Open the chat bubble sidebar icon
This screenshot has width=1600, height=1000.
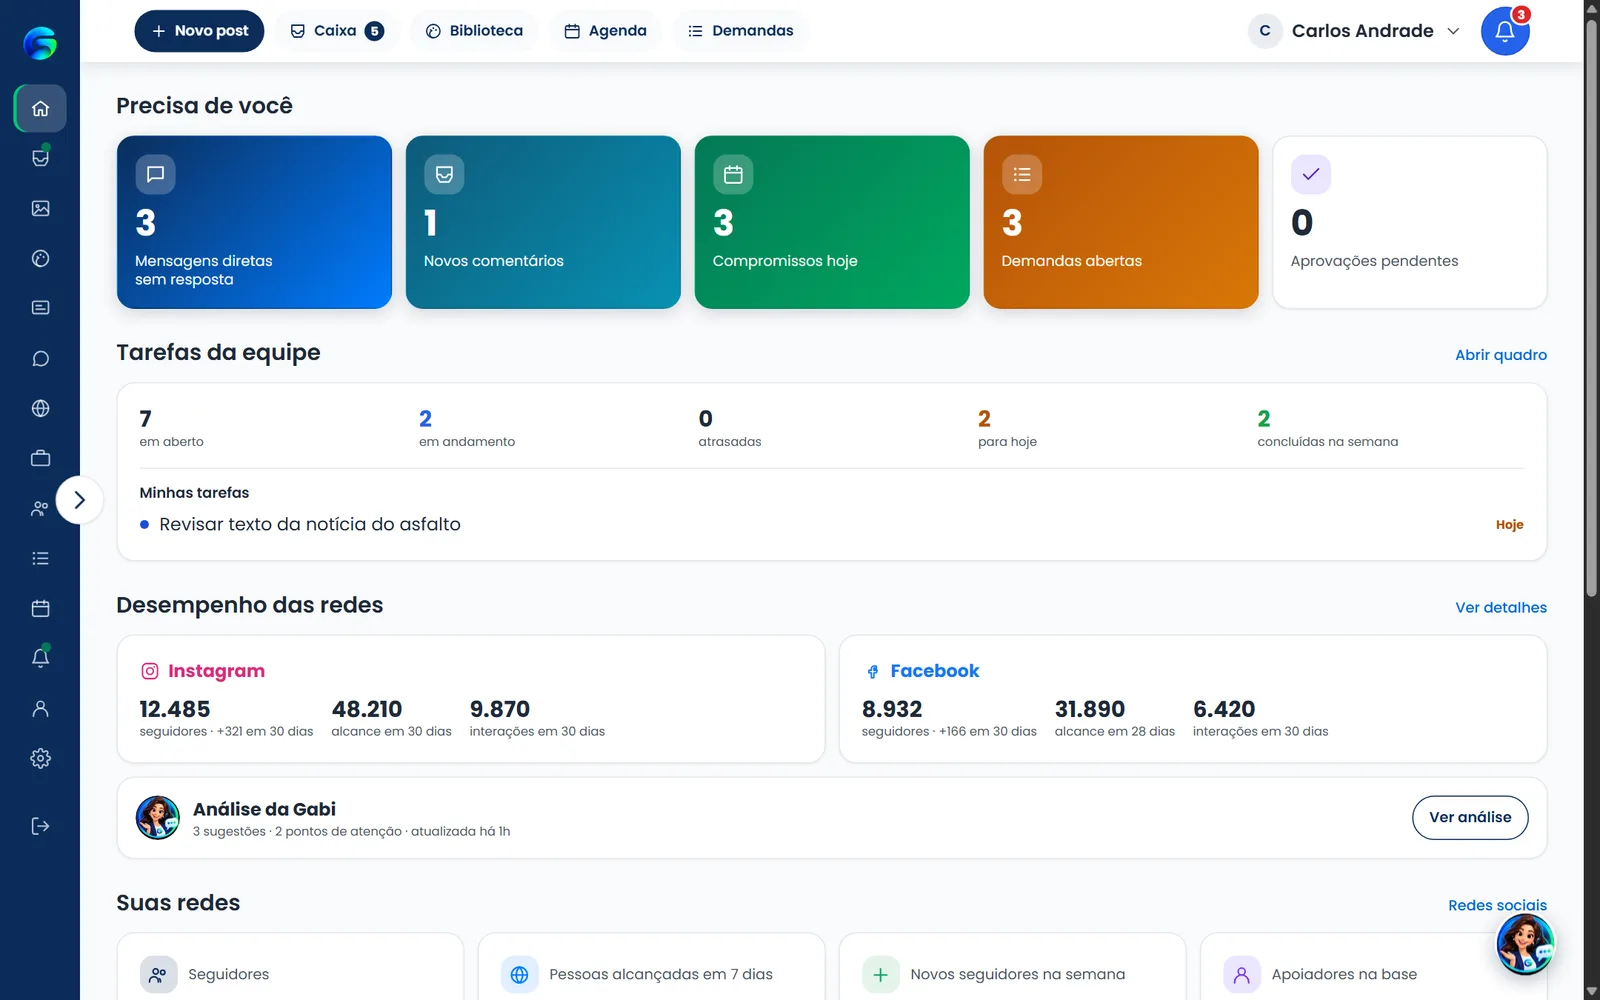[x=40, y=358]
